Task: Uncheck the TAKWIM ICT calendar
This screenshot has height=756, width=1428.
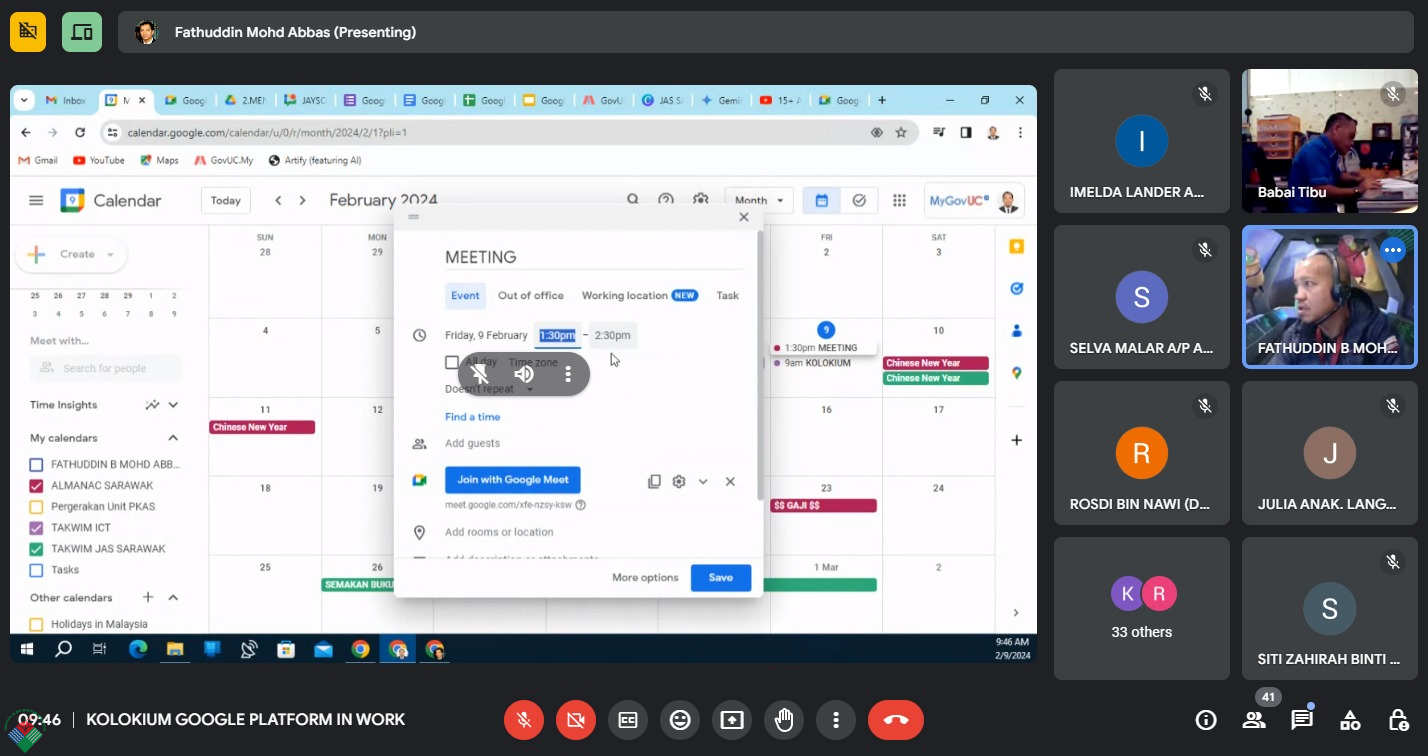Action: click(37, 527)
